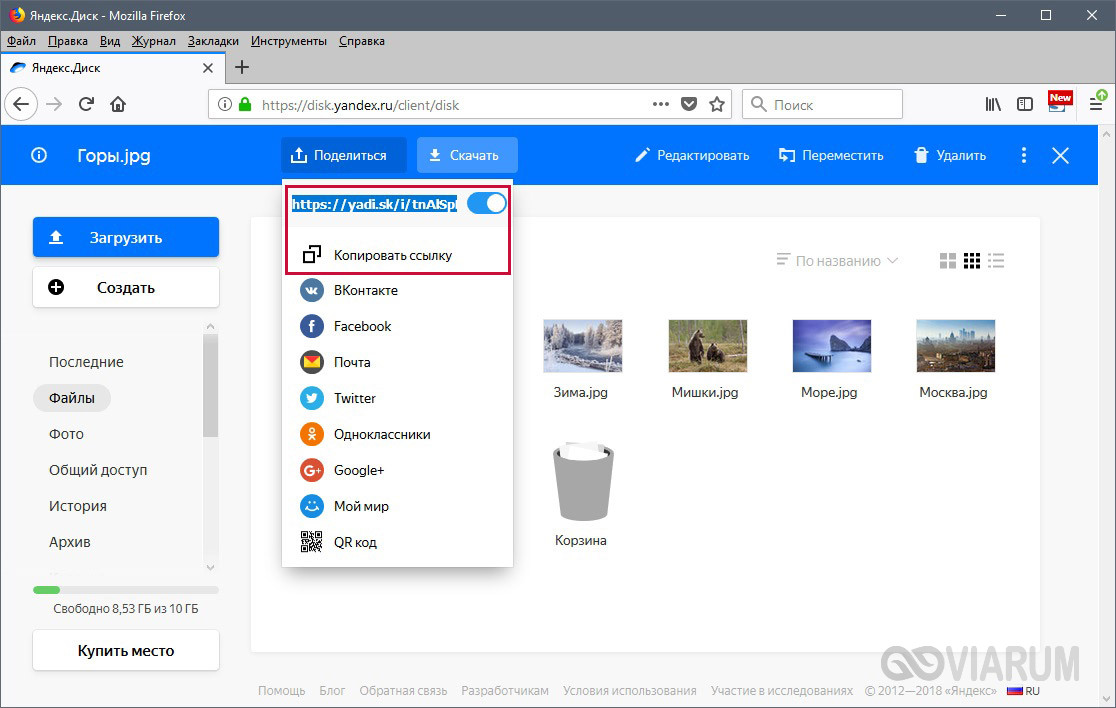1116x708 pixels.
Task: Open the Журнал menu
Action: (154, 41)
